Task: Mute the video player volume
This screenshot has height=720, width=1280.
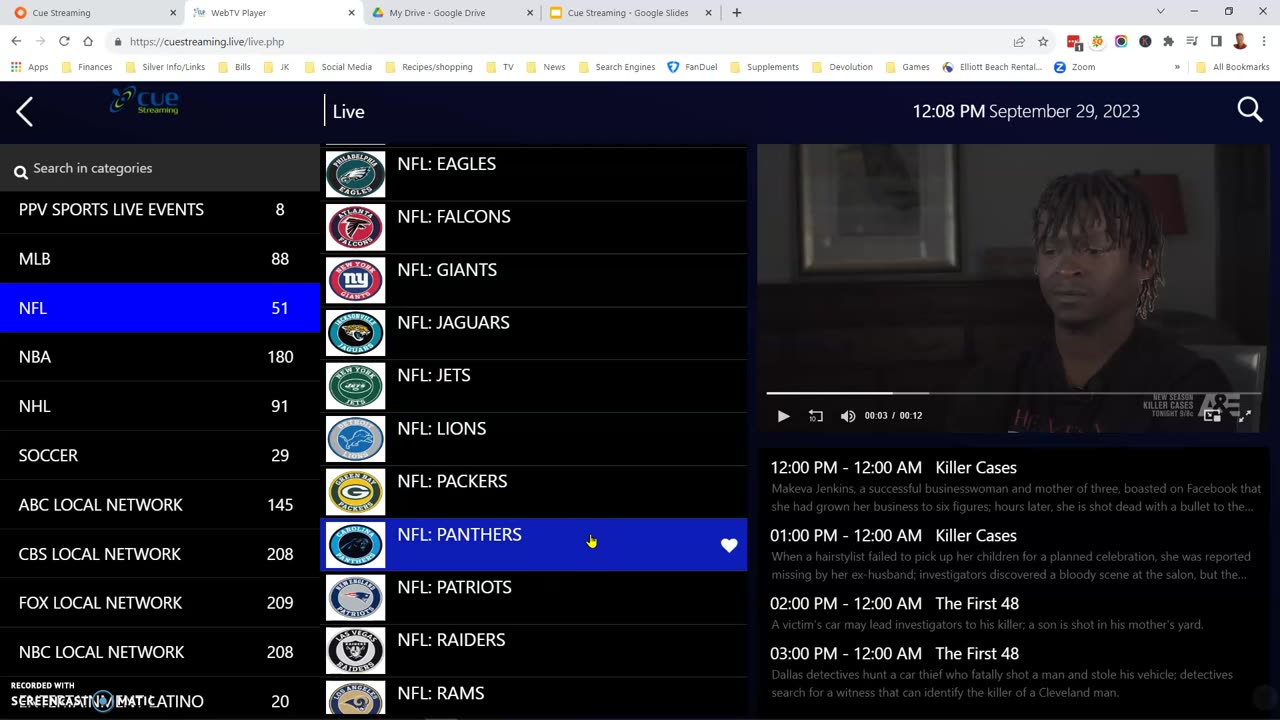Action: (x=848, y=416)
